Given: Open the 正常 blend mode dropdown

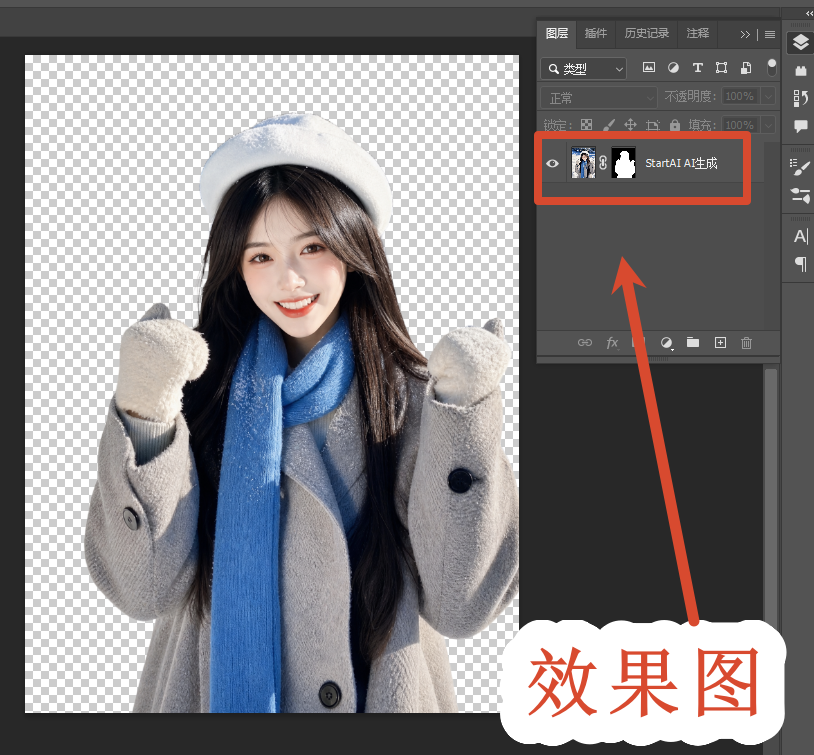Looking at the screenshot, I should (599, 98).
